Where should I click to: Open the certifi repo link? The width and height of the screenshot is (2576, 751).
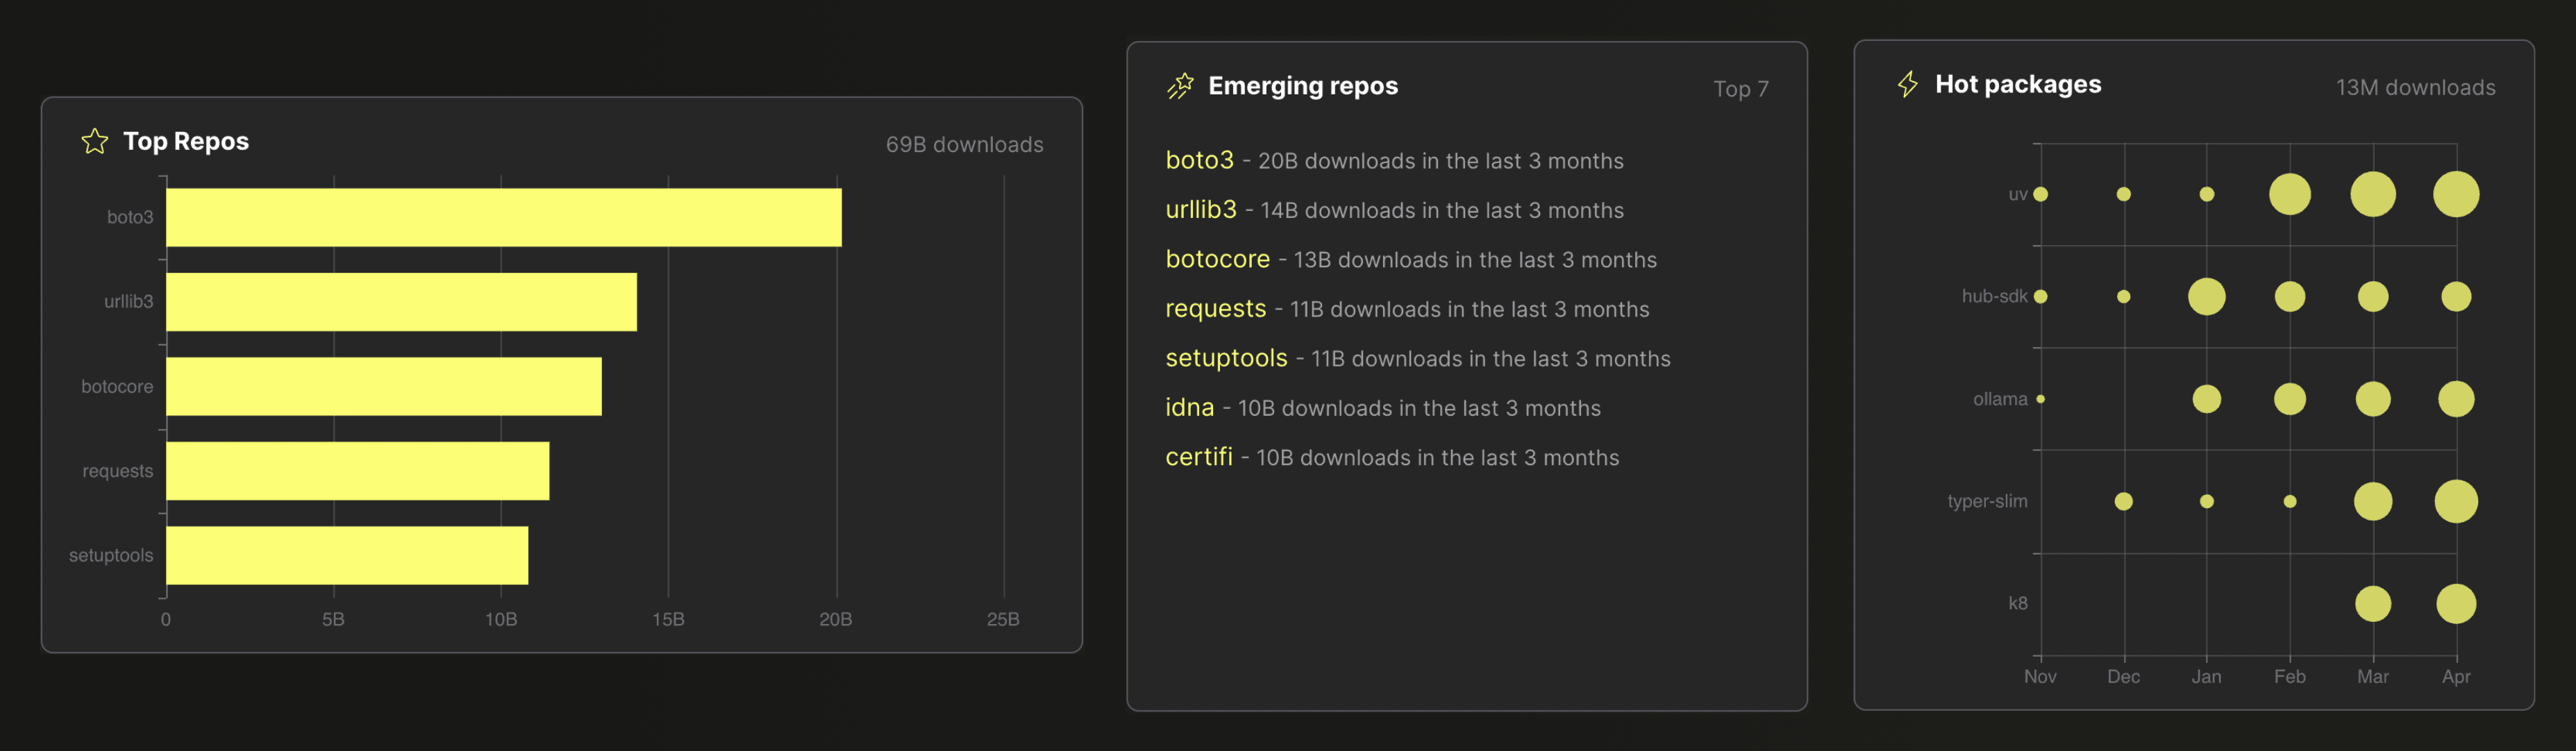tap(1198, 457)
